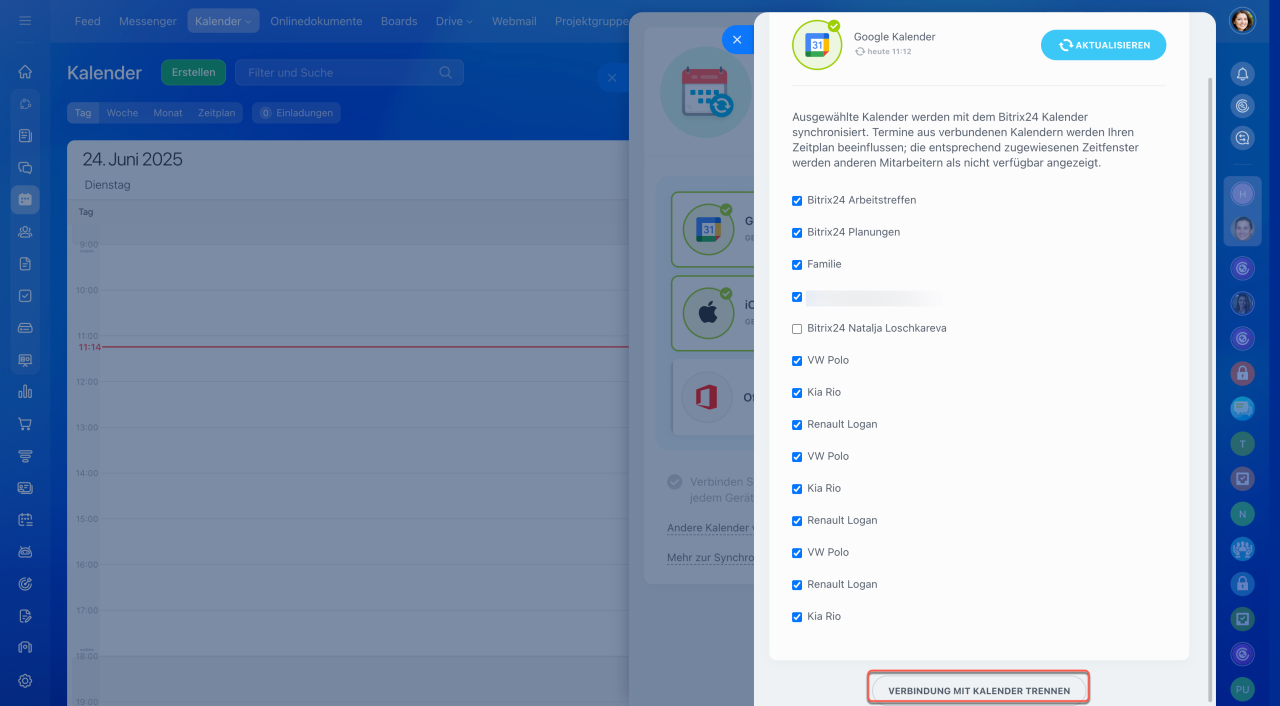Open the target goals sidebar icon
Viewport: 1280px width, 706px height.
coord(25,584)
